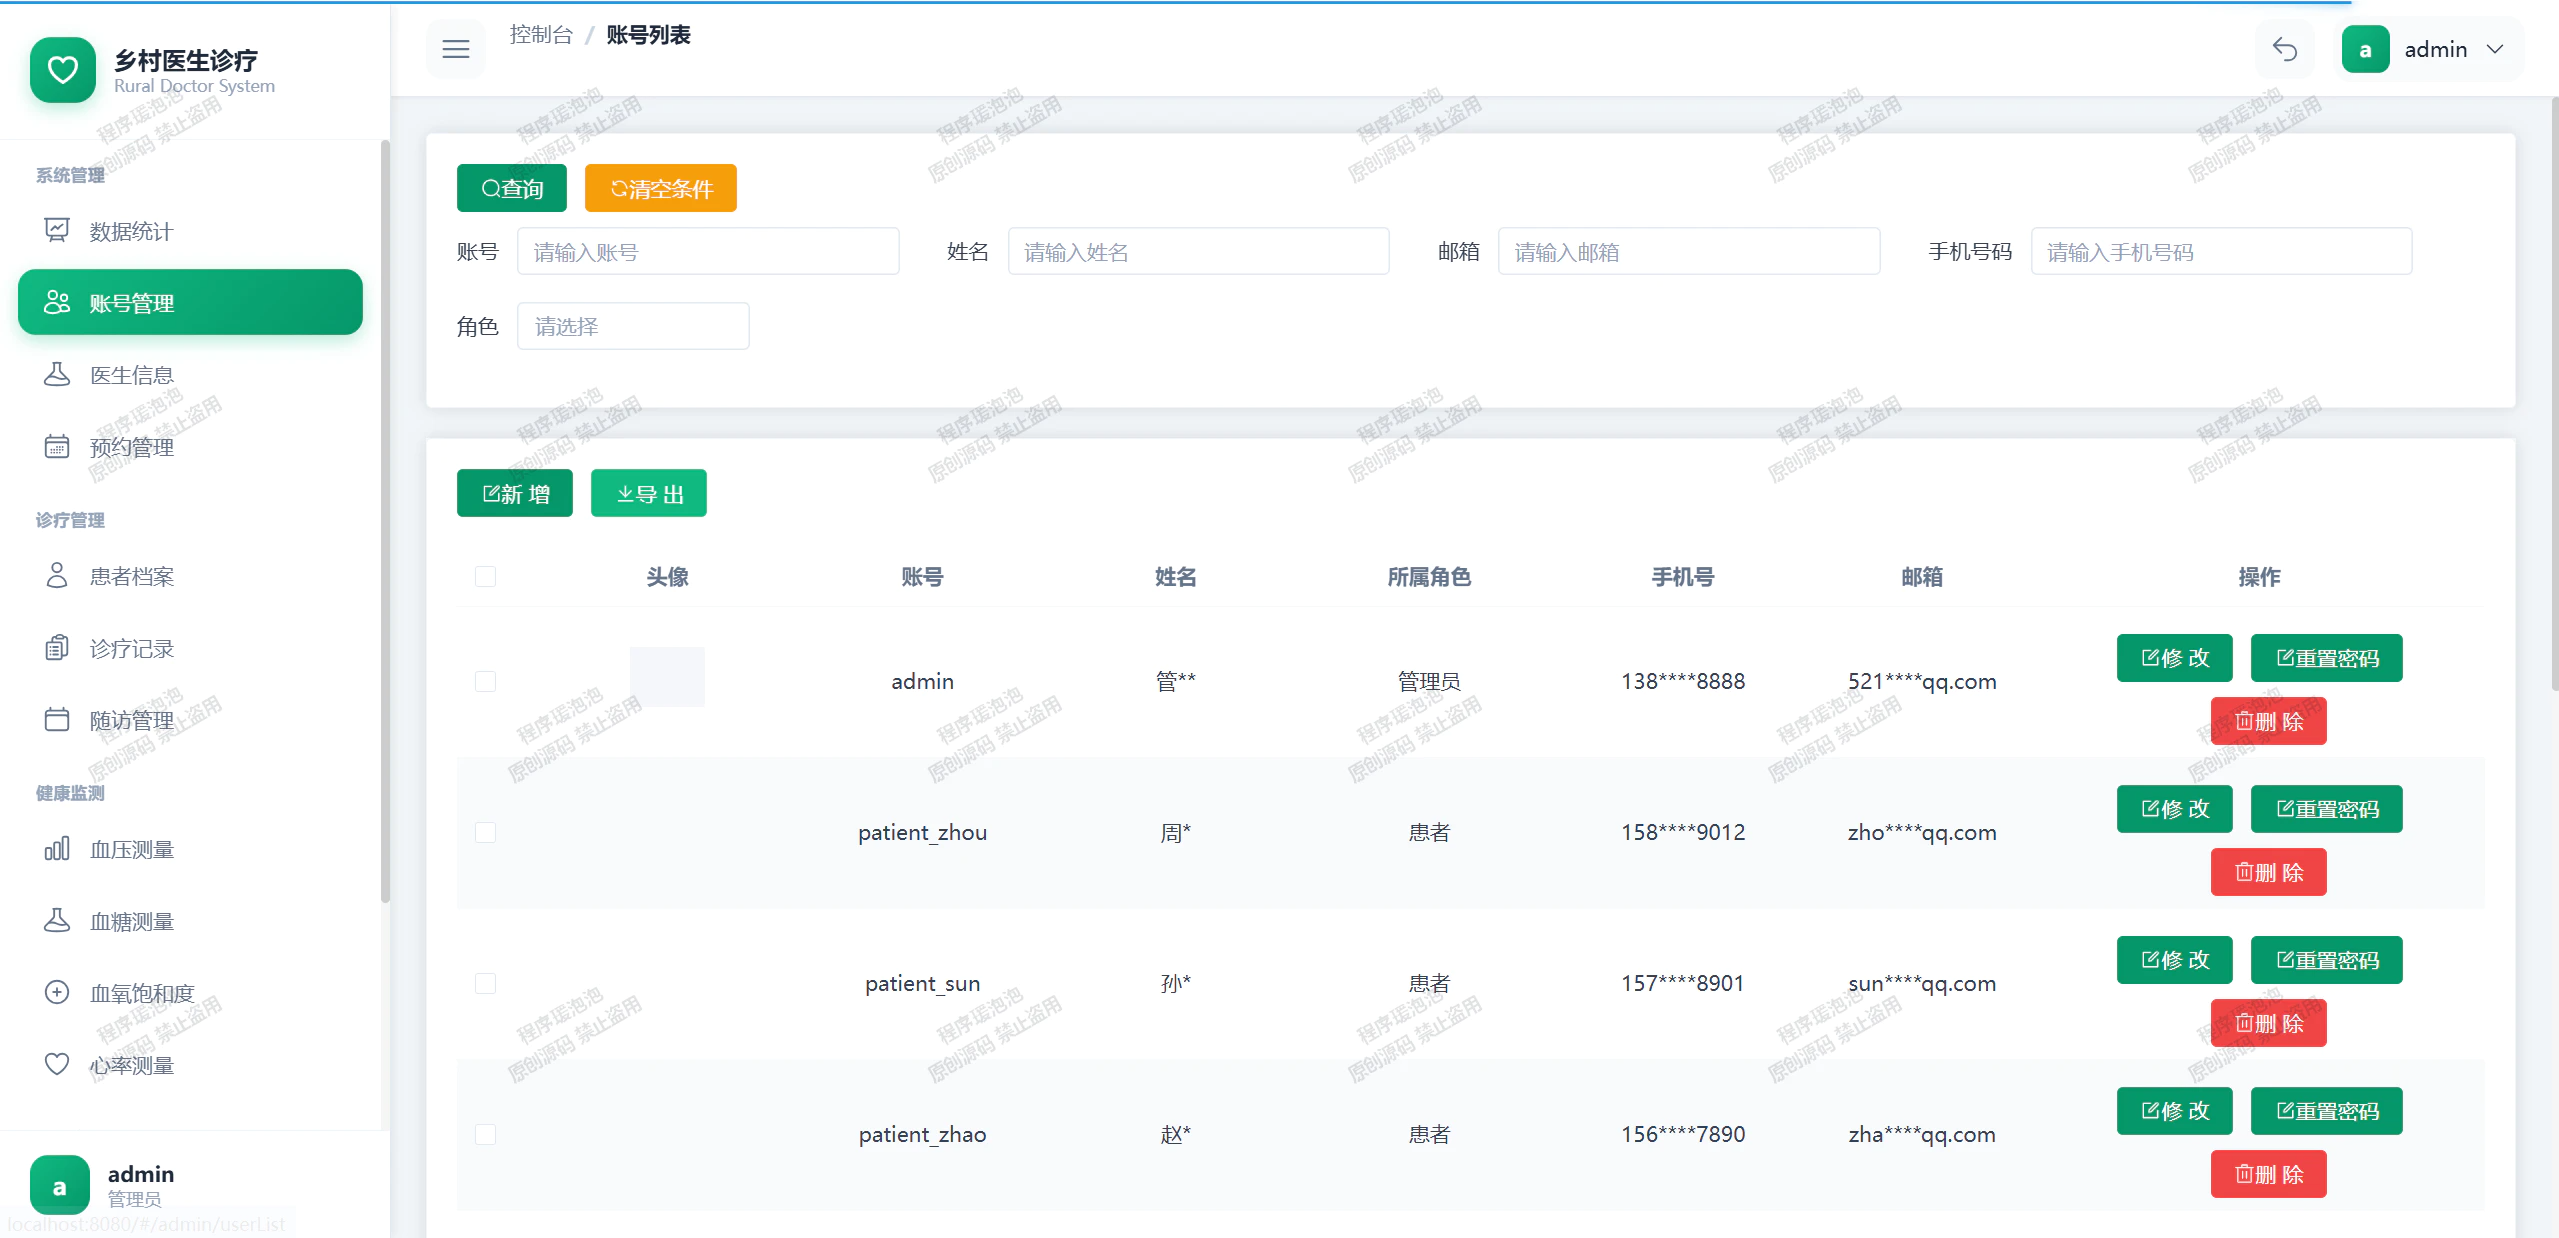Open 医生信息 menu item
Screen dimensions: 2559x1238
tap(190, 374)
